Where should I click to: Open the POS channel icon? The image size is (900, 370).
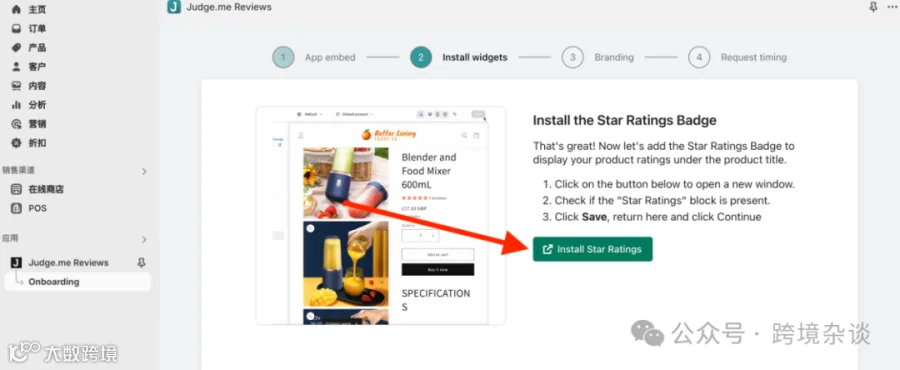(x=17, y=208)
